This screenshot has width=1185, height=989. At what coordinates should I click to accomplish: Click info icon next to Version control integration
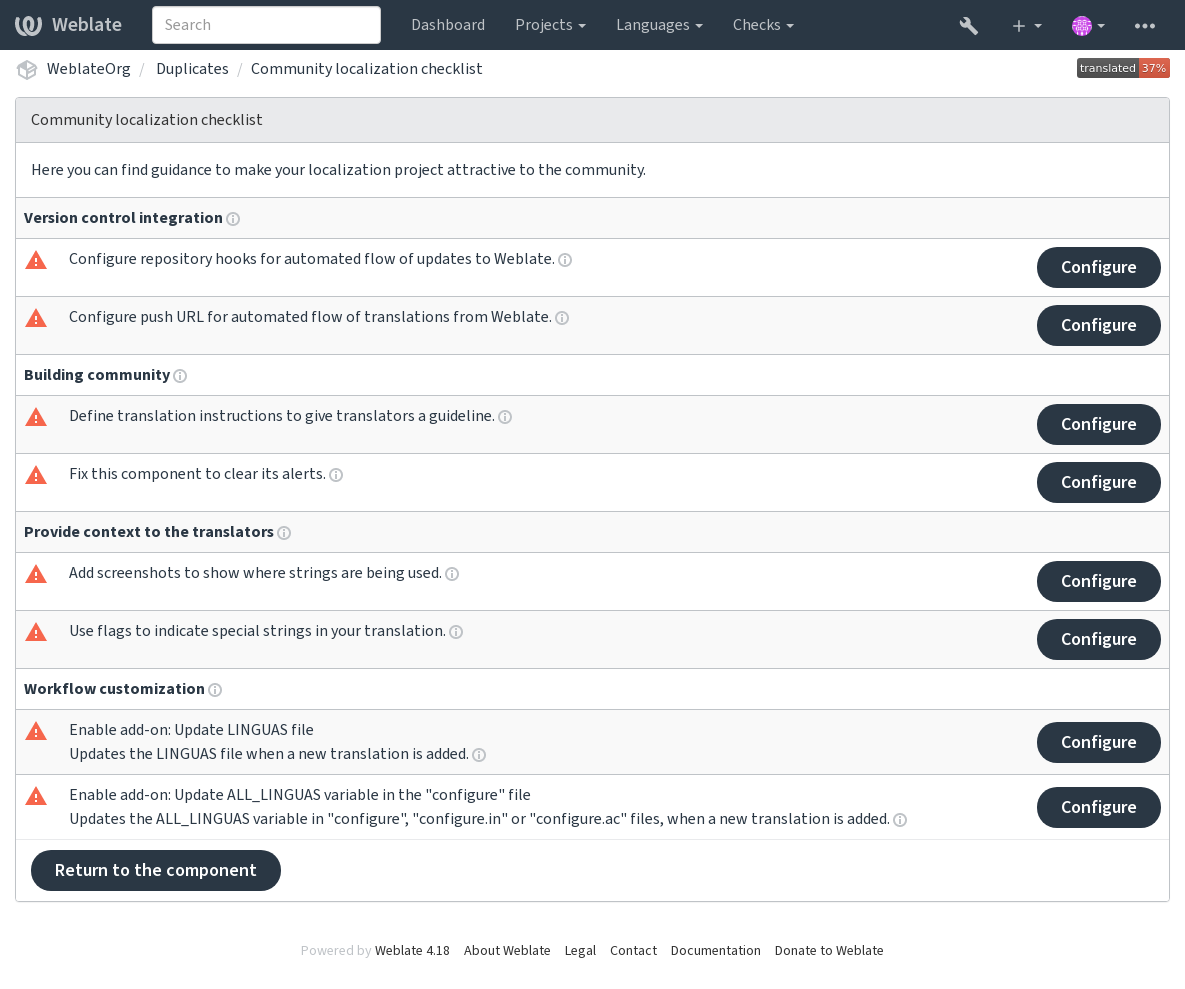[233, 219]
